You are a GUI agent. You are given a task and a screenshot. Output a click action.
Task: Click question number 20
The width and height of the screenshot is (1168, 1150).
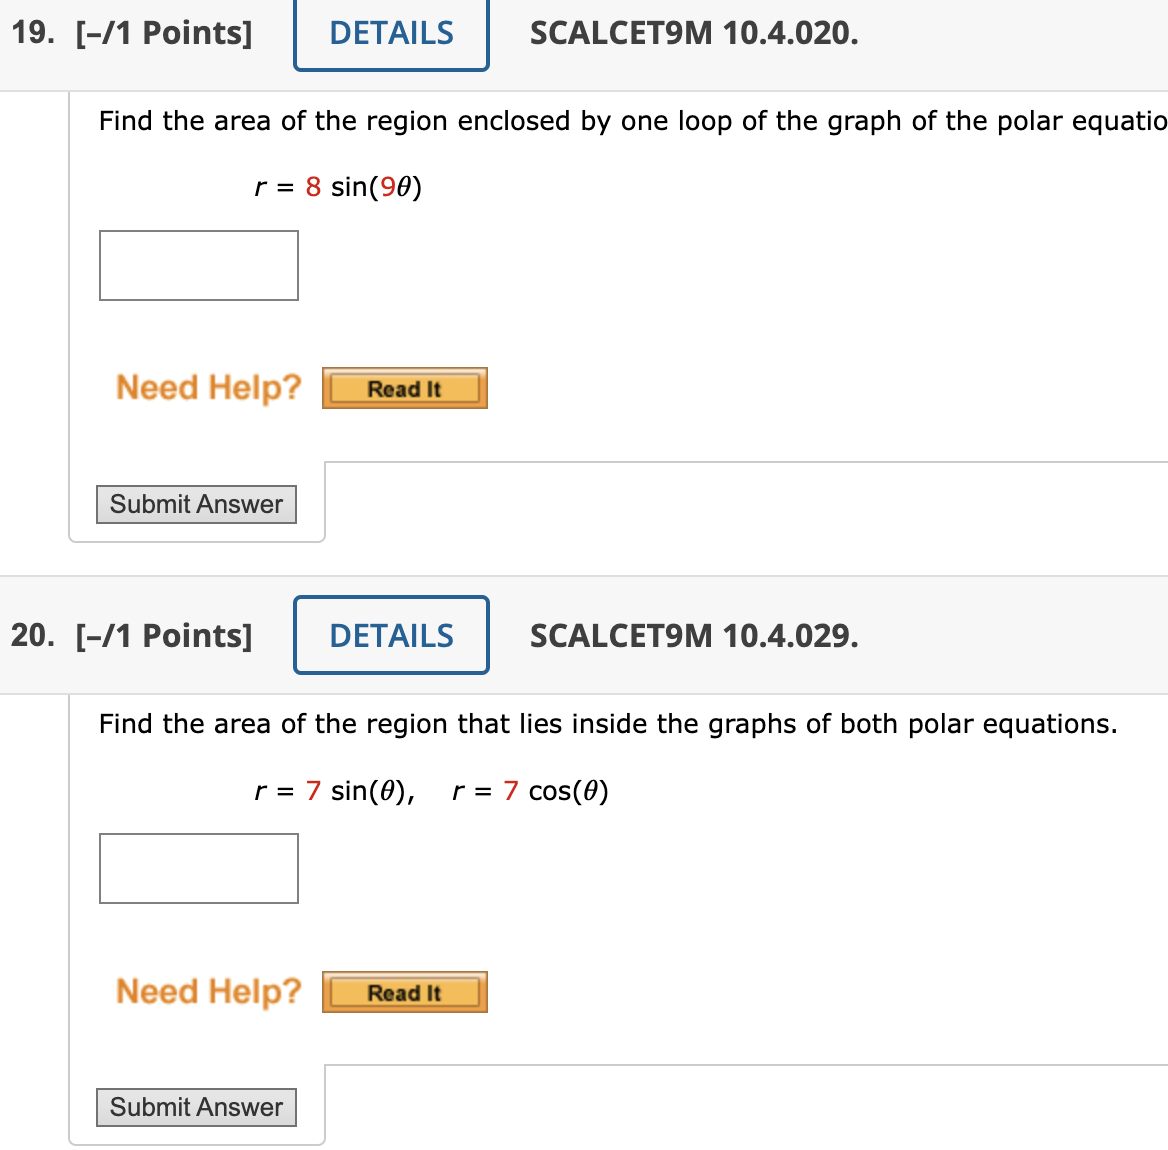point(31,634)
